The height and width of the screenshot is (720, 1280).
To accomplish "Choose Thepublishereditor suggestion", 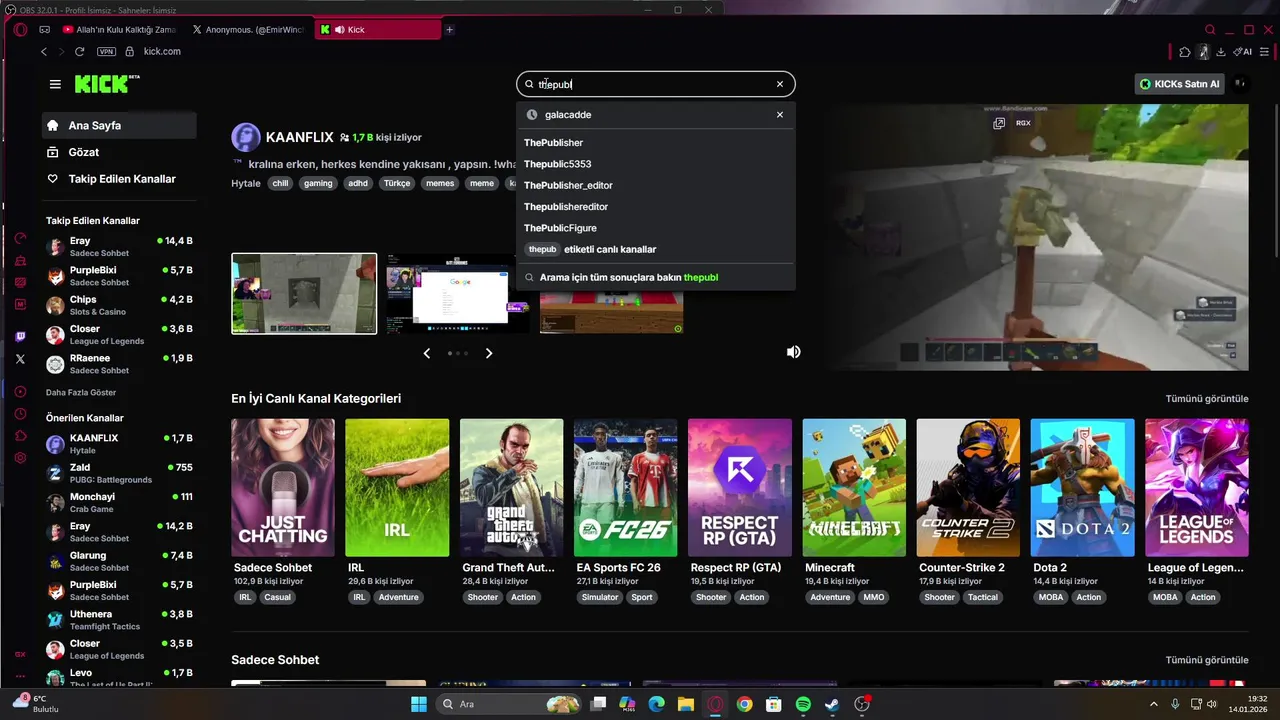I will (566, 207).
